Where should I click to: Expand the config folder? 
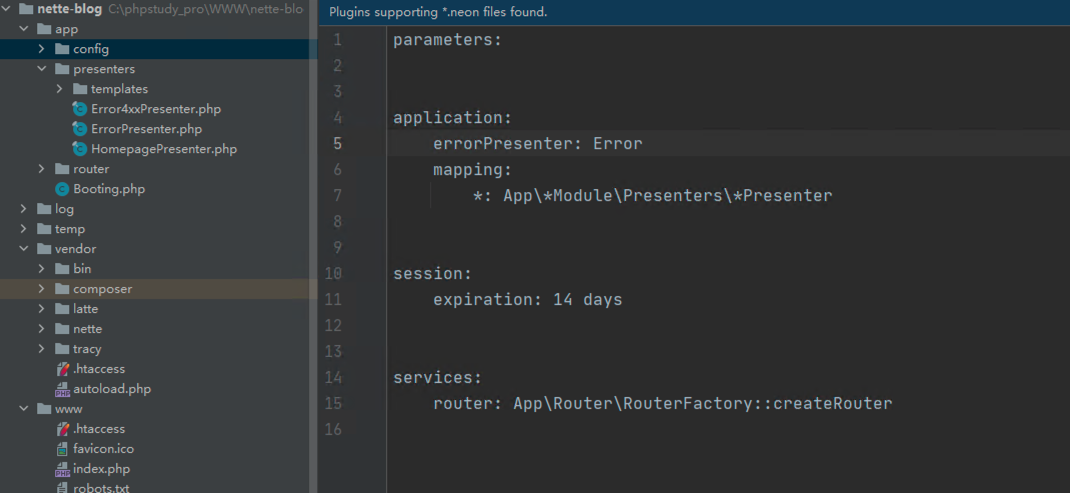click(41, 49)
